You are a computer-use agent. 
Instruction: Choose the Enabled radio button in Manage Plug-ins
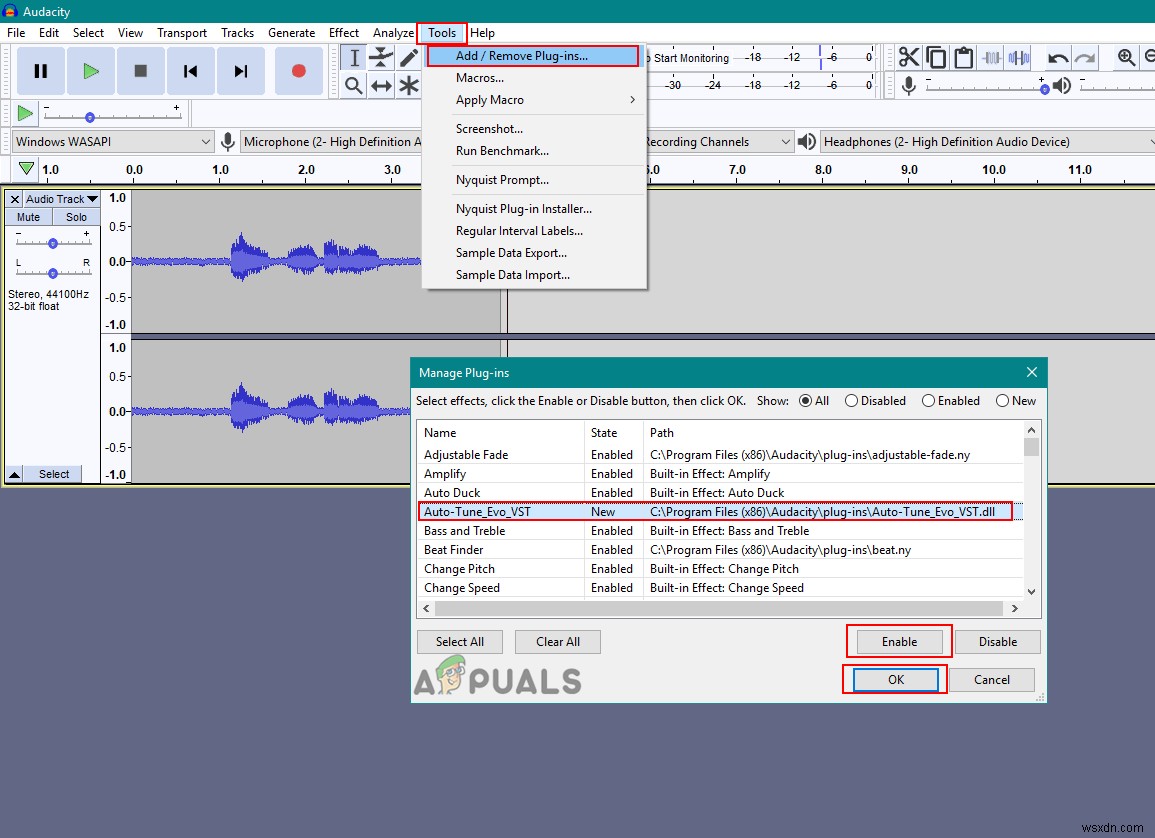927,400
